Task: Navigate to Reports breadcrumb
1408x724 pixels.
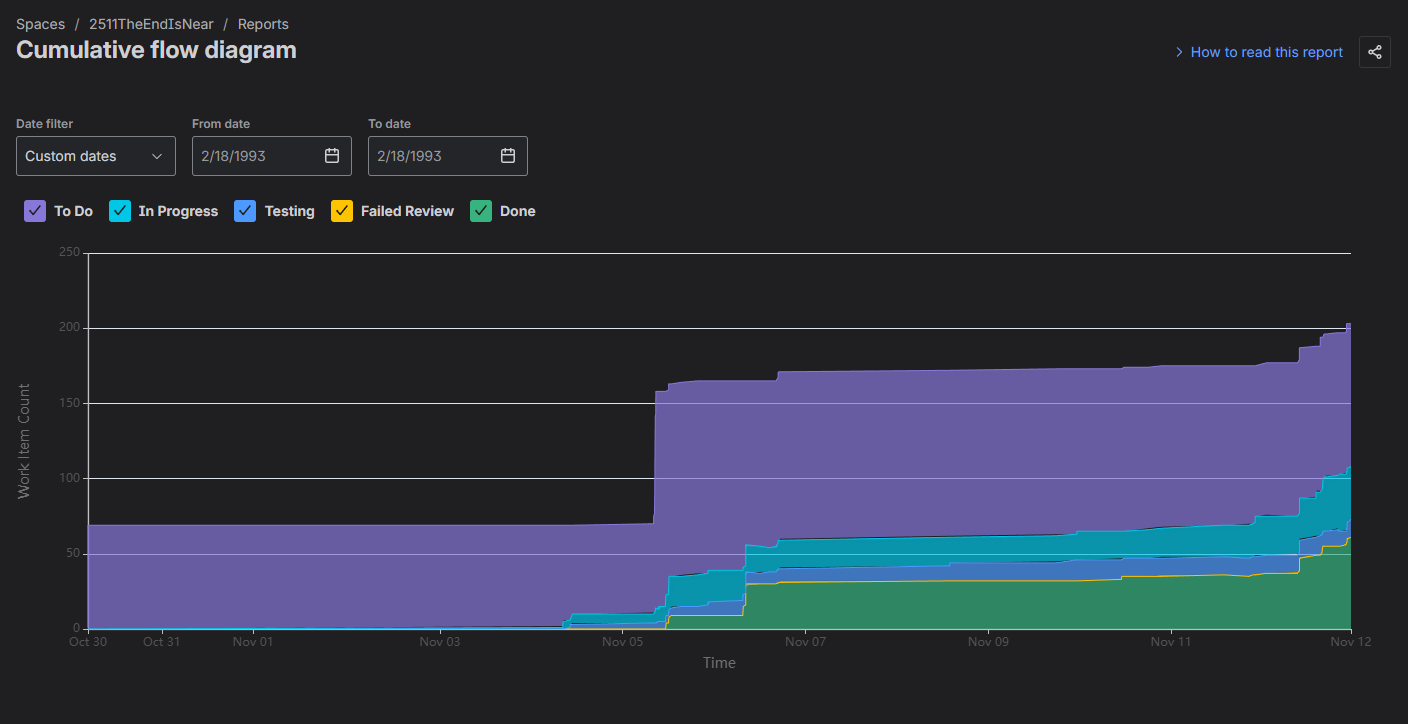Action: pos(263,24)
